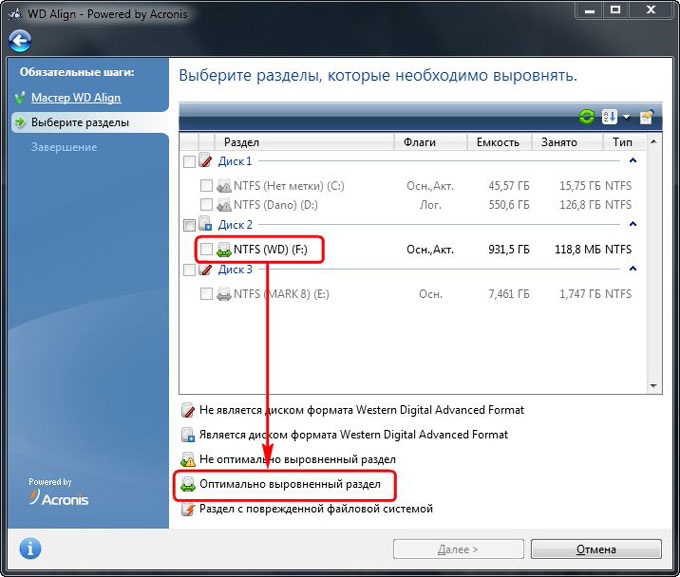The image size is (680, 577).
Task: Click the partition icon of NTFS (C:)
Action: [x=224, y=186]
